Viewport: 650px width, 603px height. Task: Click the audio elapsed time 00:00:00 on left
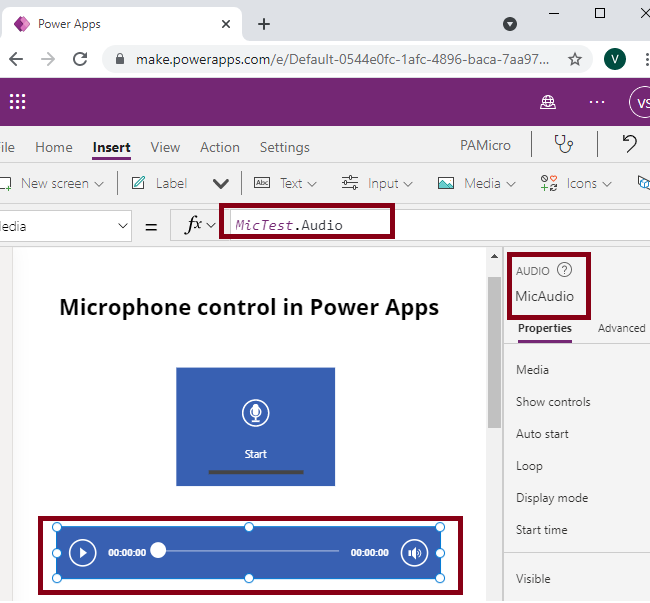[x=127, y=552]
